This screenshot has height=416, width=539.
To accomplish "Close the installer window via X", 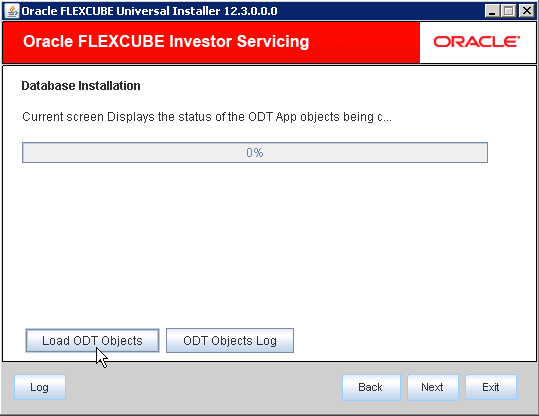I will click(x=526, y=11).
